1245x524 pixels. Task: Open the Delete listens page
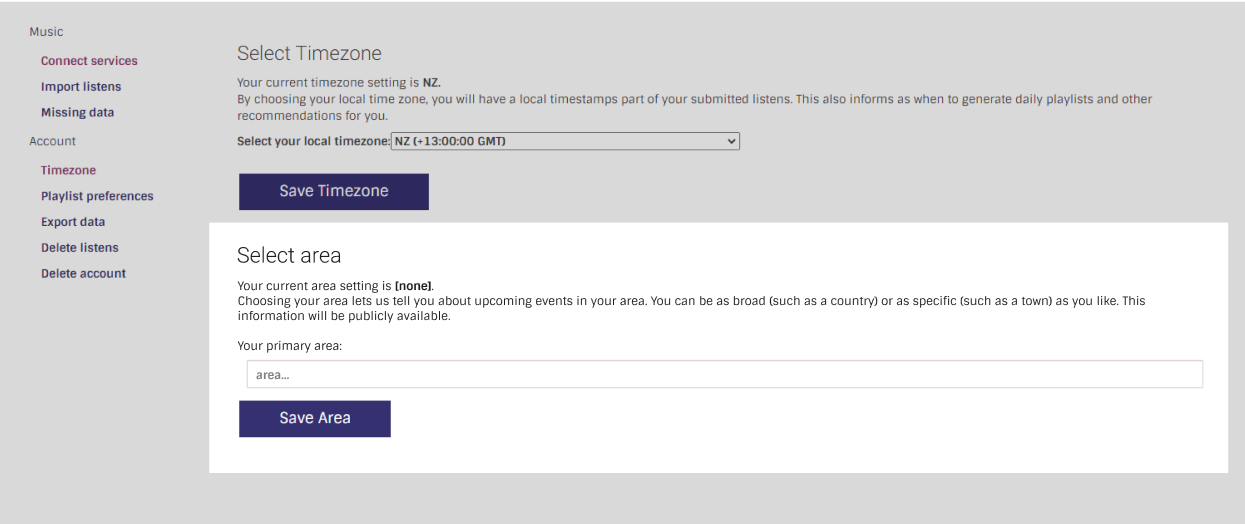[x=79, y=248]
